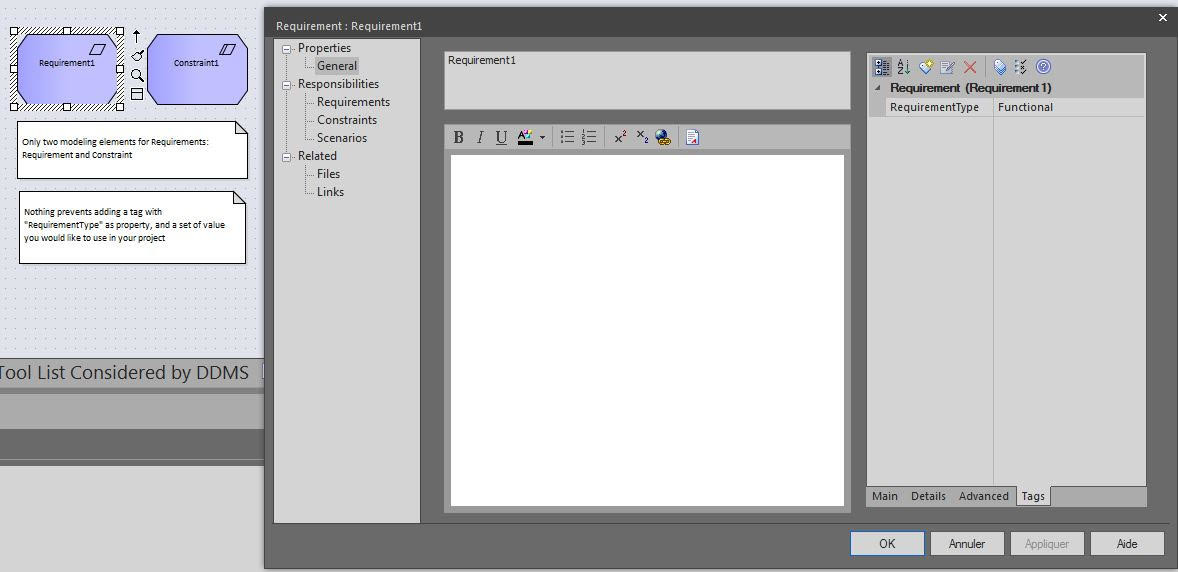The image size is (1178, 572).
Task: Click the Requirement1 name field
Action: (647, 80)
